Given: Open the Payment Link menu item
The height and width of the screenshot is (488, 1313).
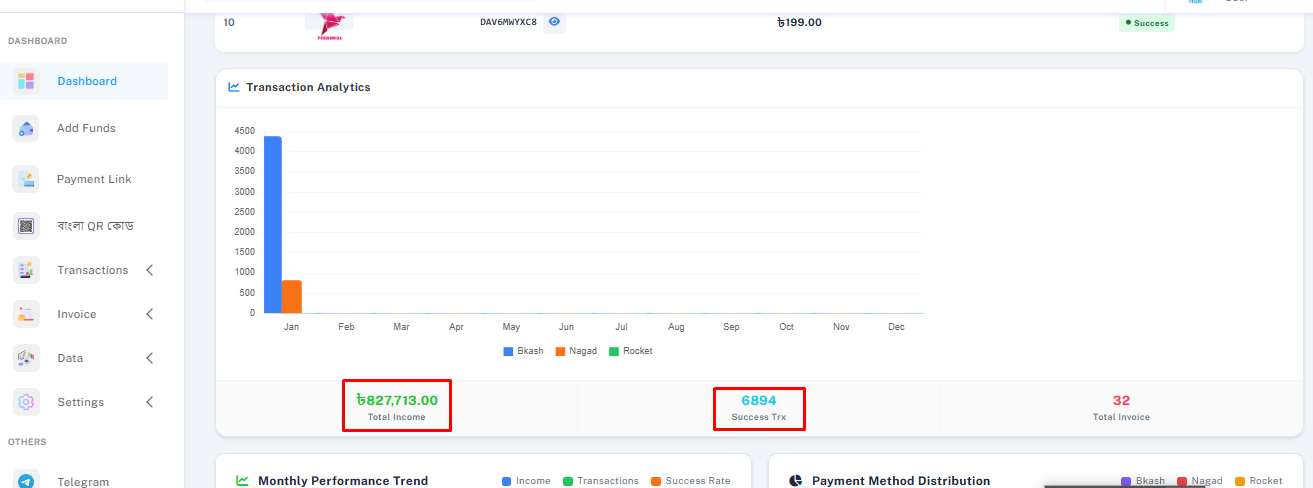Looking at the screenshot, I should click(x=94, y=179).
